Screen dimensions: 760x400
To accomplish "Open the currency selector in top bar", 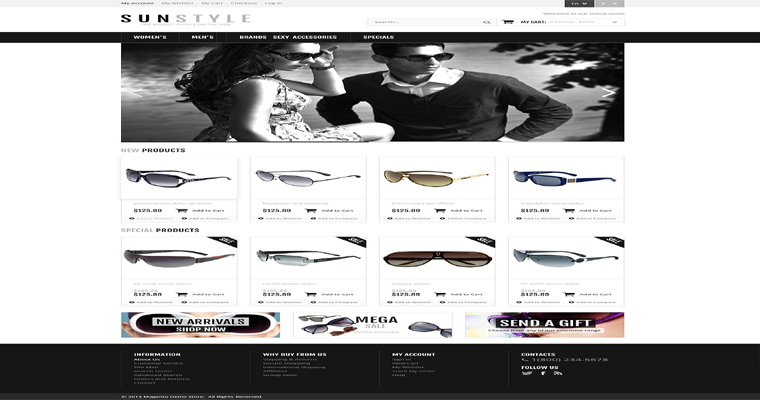I will coord(611,4).
